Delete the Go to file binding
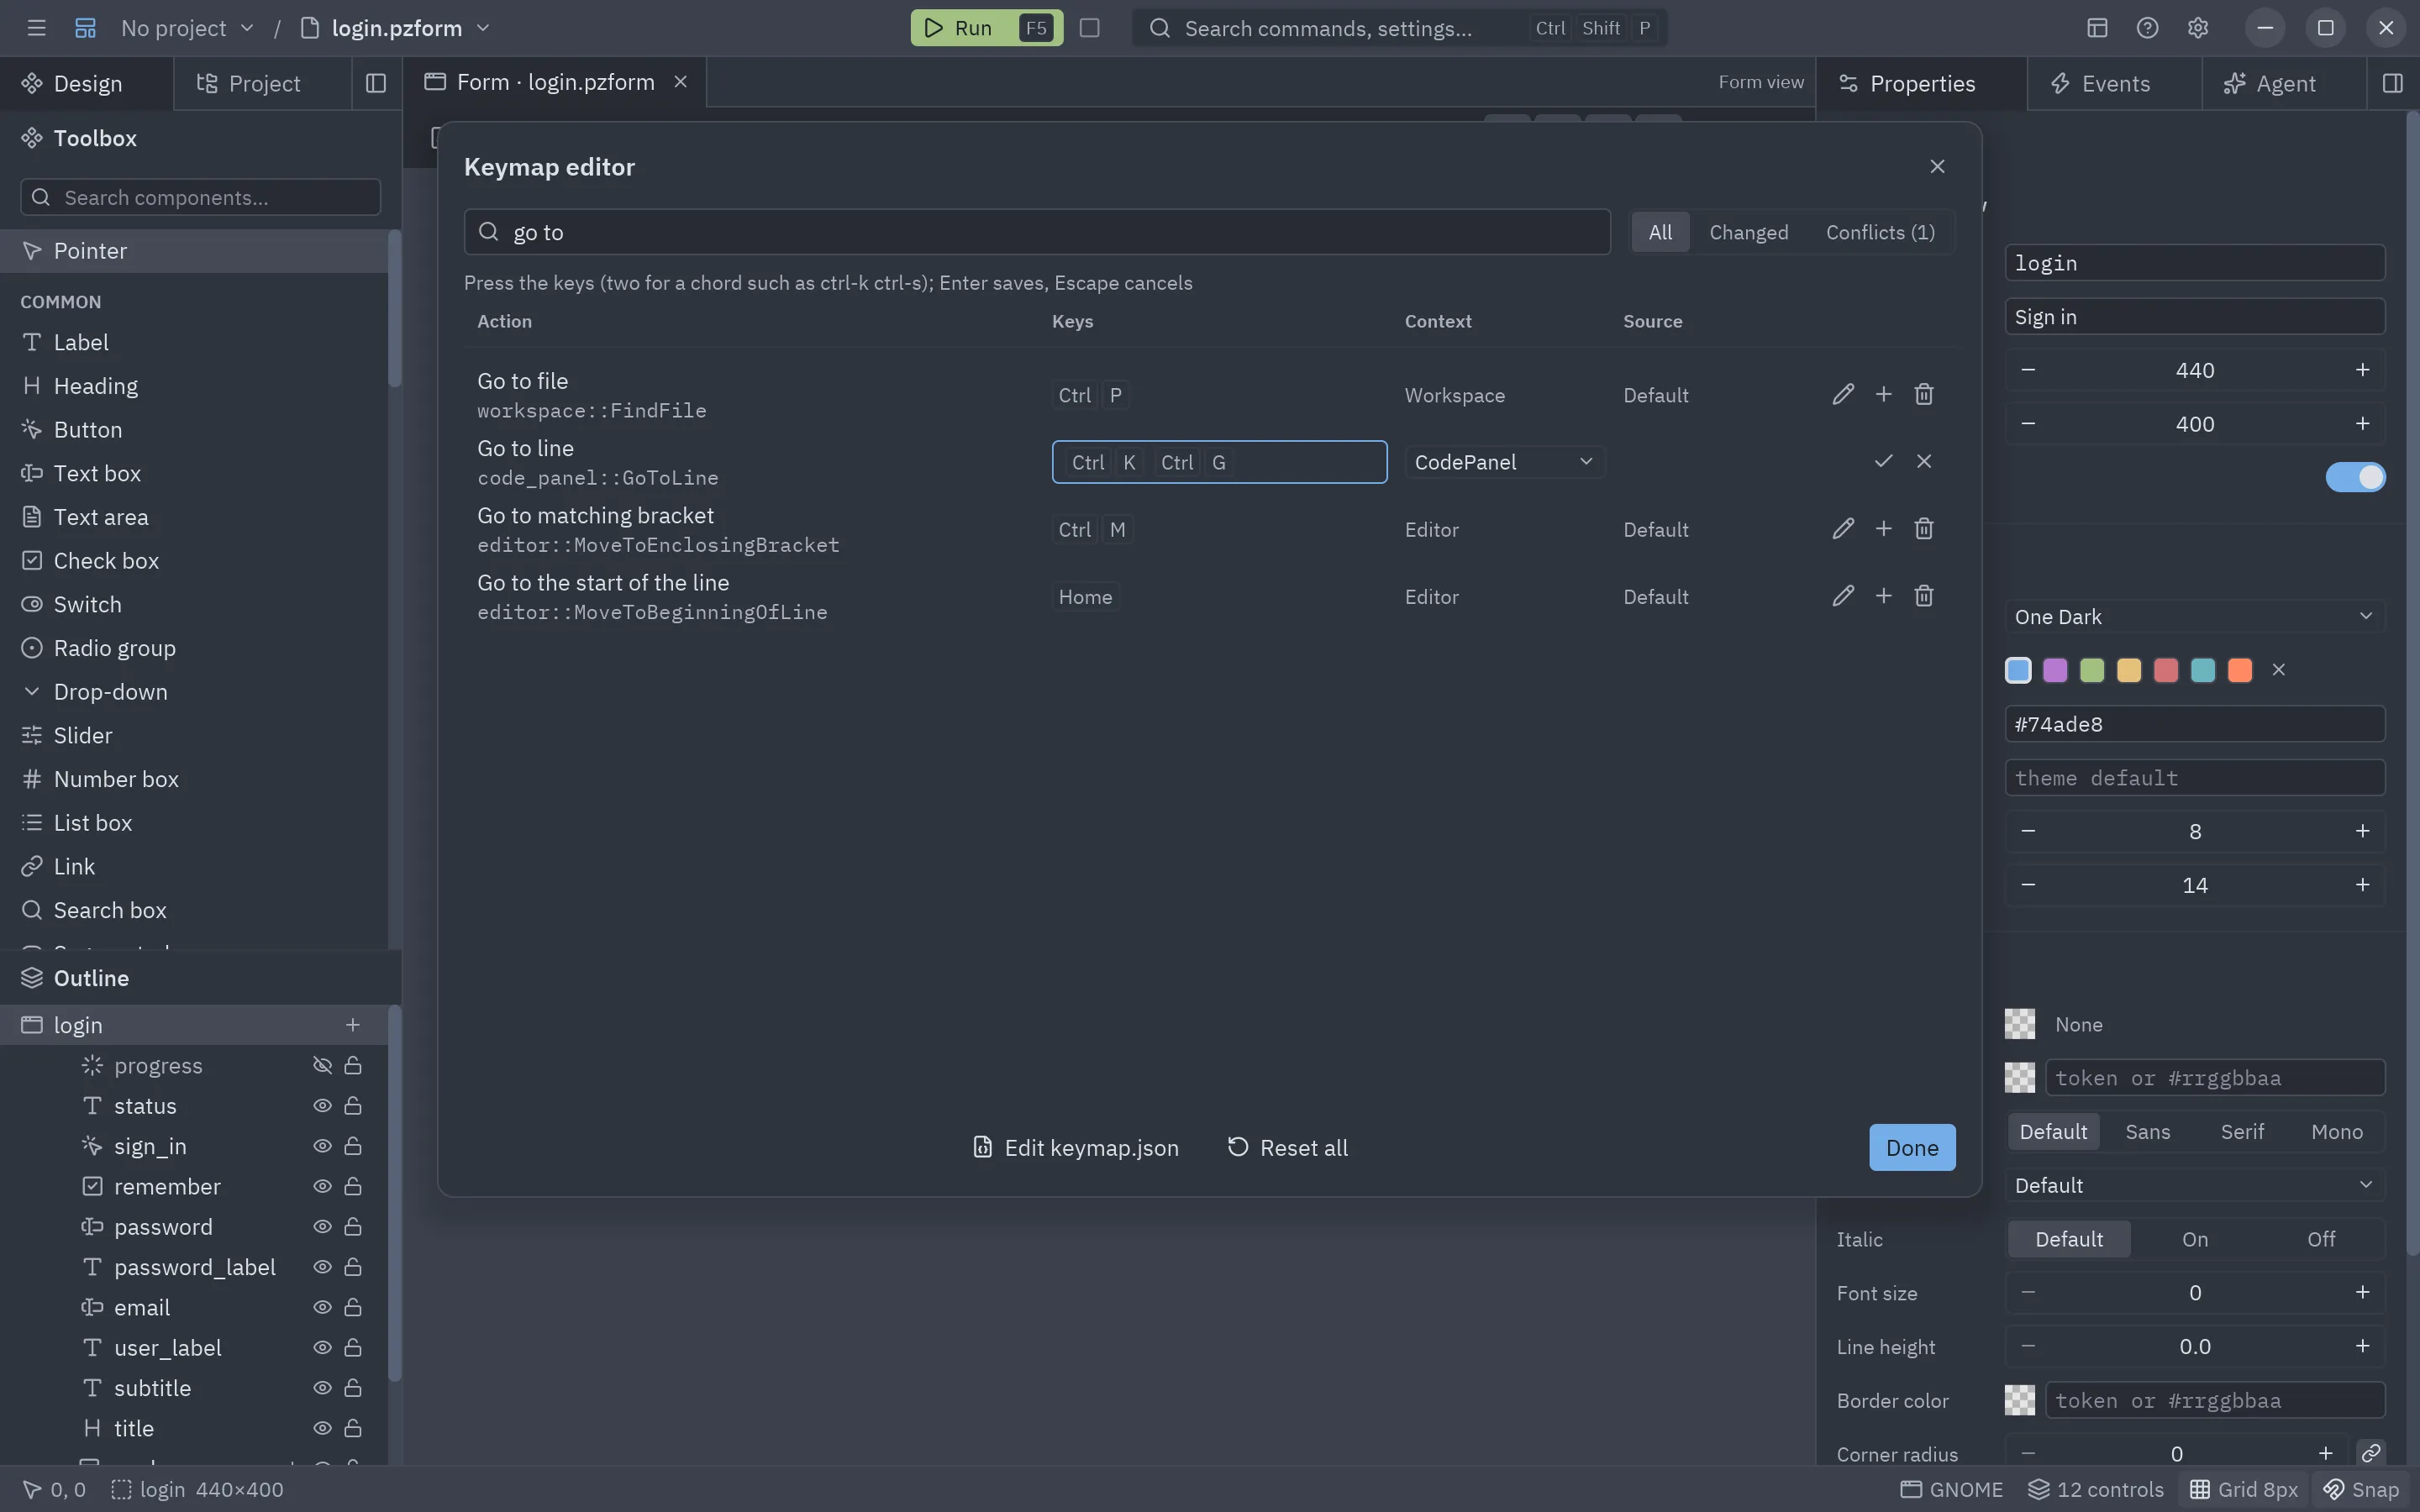Image resolution: width=2420 pixels, height=1512 pixels. click(1923, 394)
